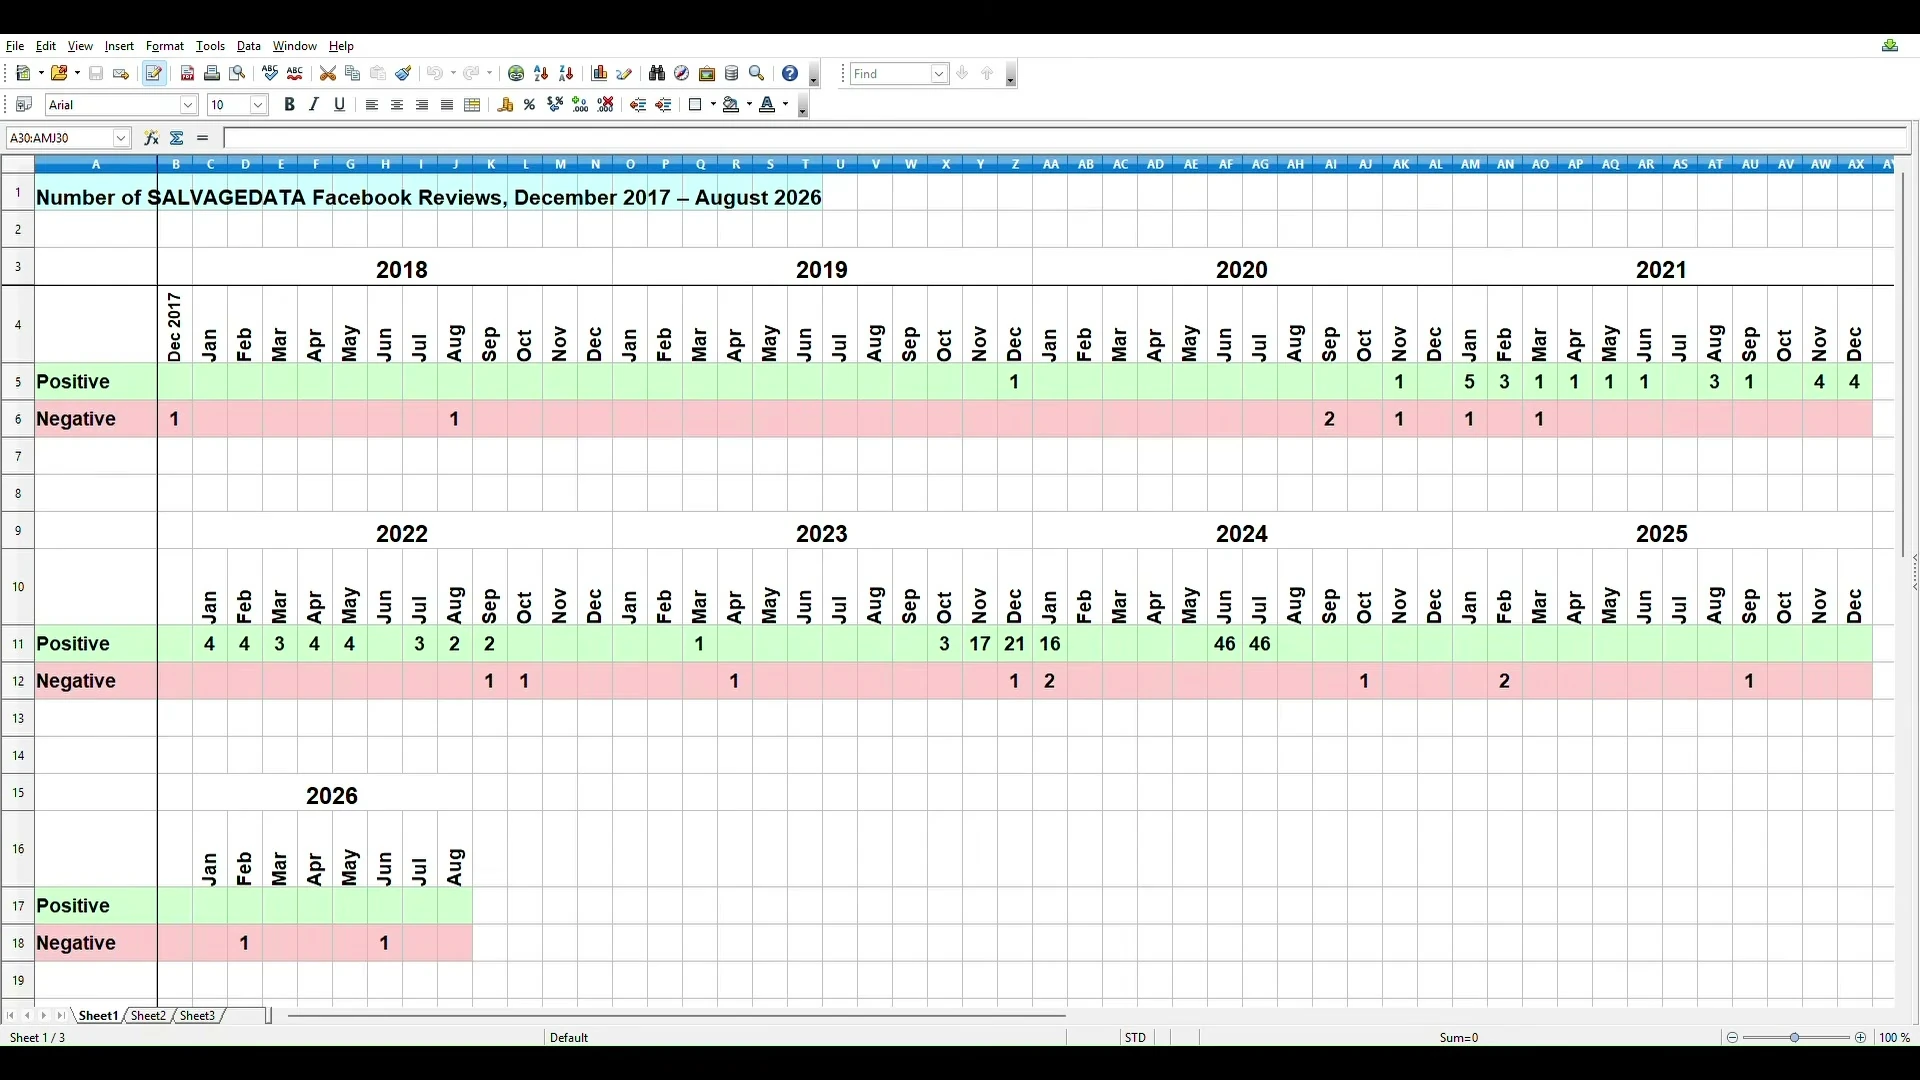Image resolution: width=1920 pixels, height=1080 pixels.
Task: Open Styles and Formatting window
Action: point(24,105)
